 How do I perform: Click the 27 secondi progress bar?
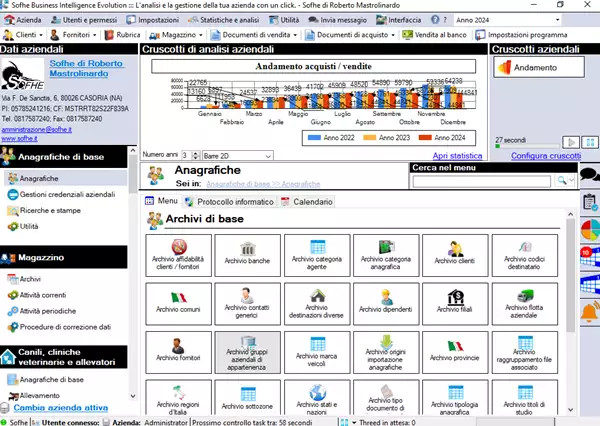527,146
